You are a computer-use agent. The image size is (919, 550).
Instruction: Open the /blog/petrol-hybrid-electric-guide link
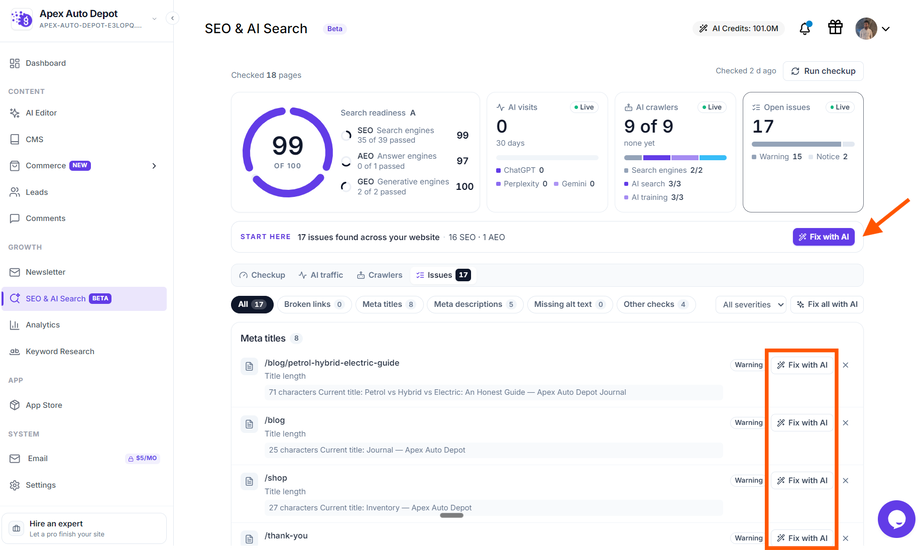click(332, 363)
